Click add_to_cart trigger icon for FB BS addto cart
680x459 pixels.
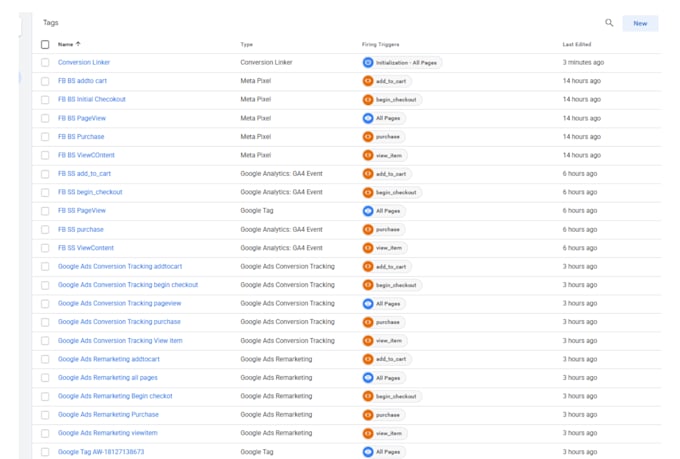368,81
